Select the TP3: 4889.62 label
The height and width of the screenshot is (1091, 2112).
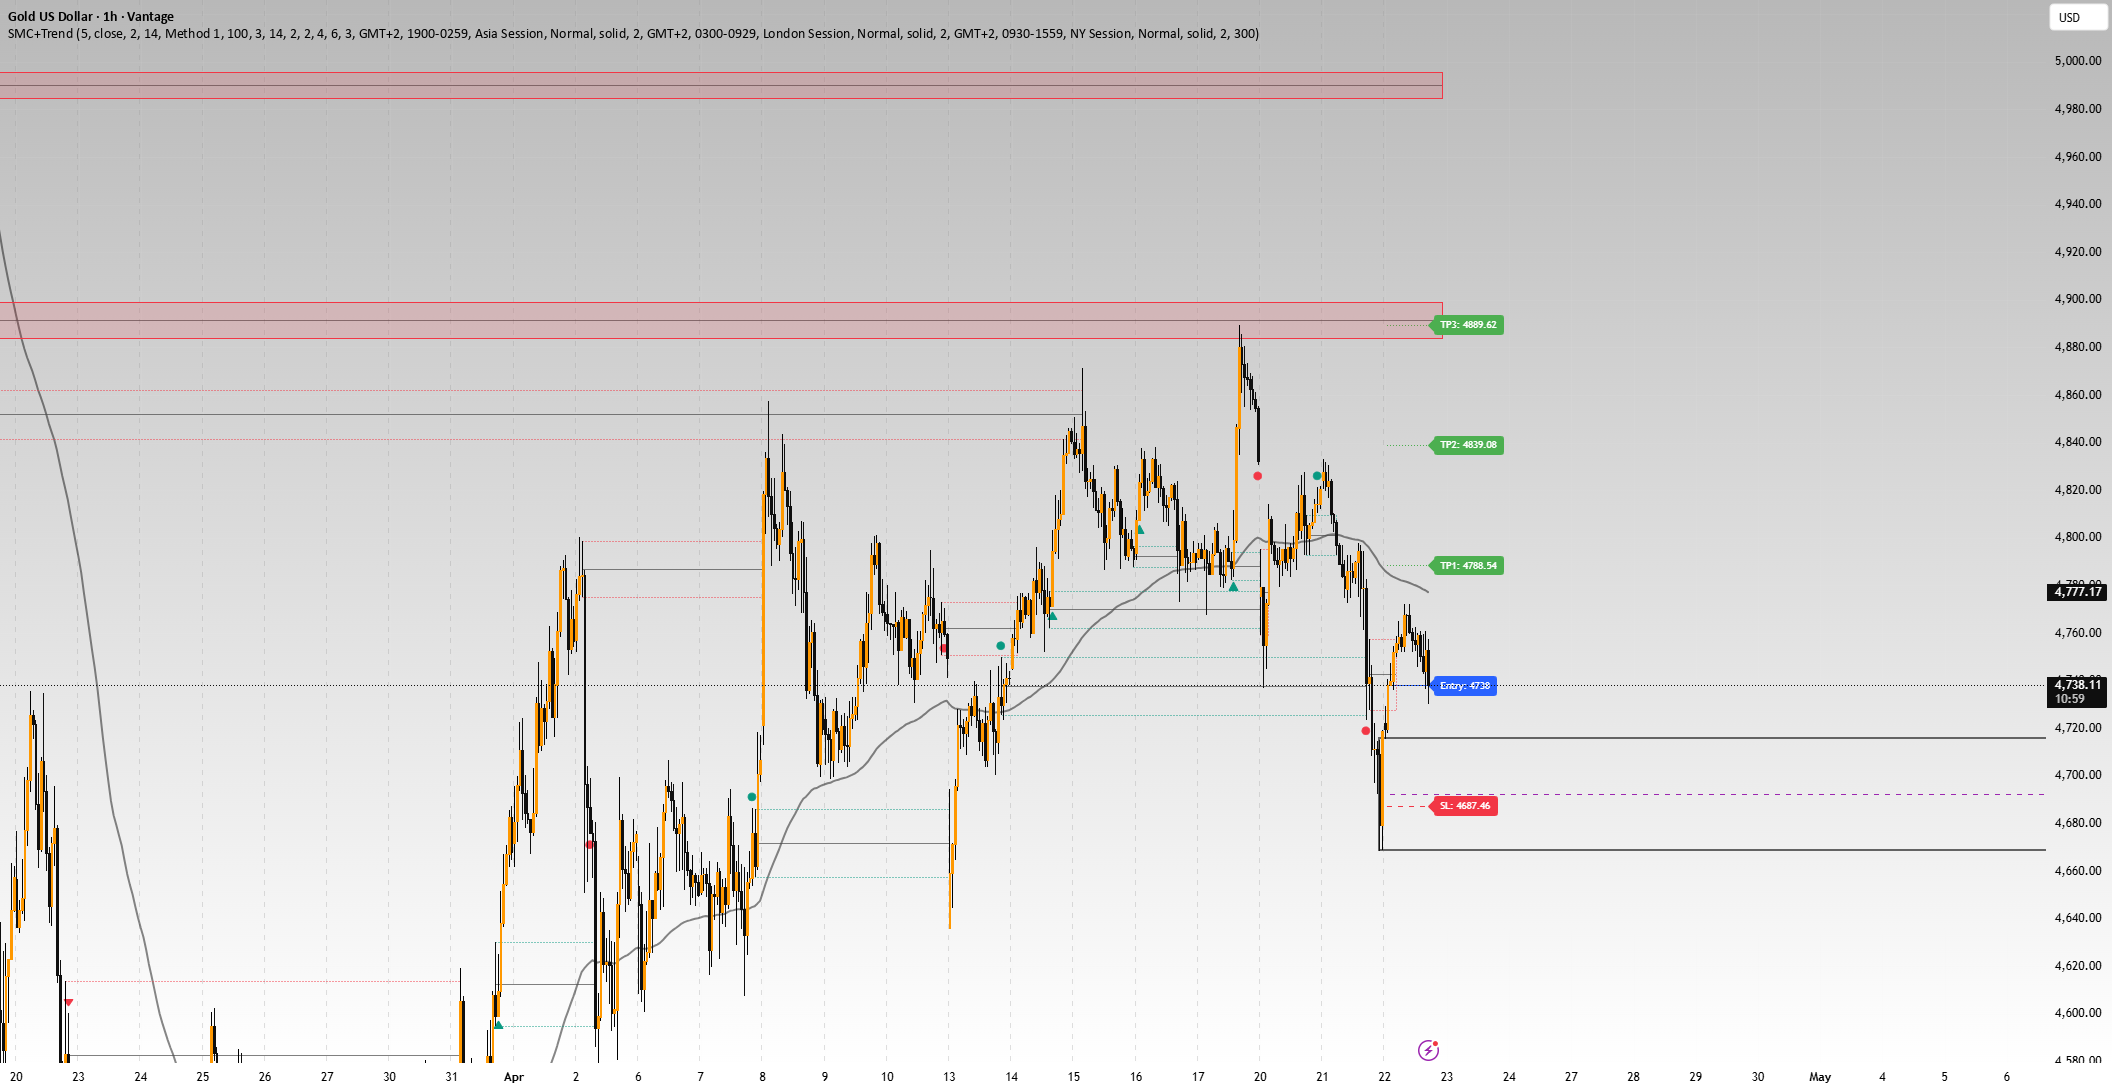(1467, 325)
